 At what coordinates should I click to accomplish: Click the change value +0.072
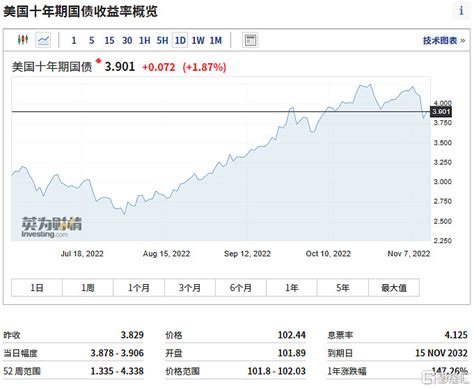(x=159, y=67)
